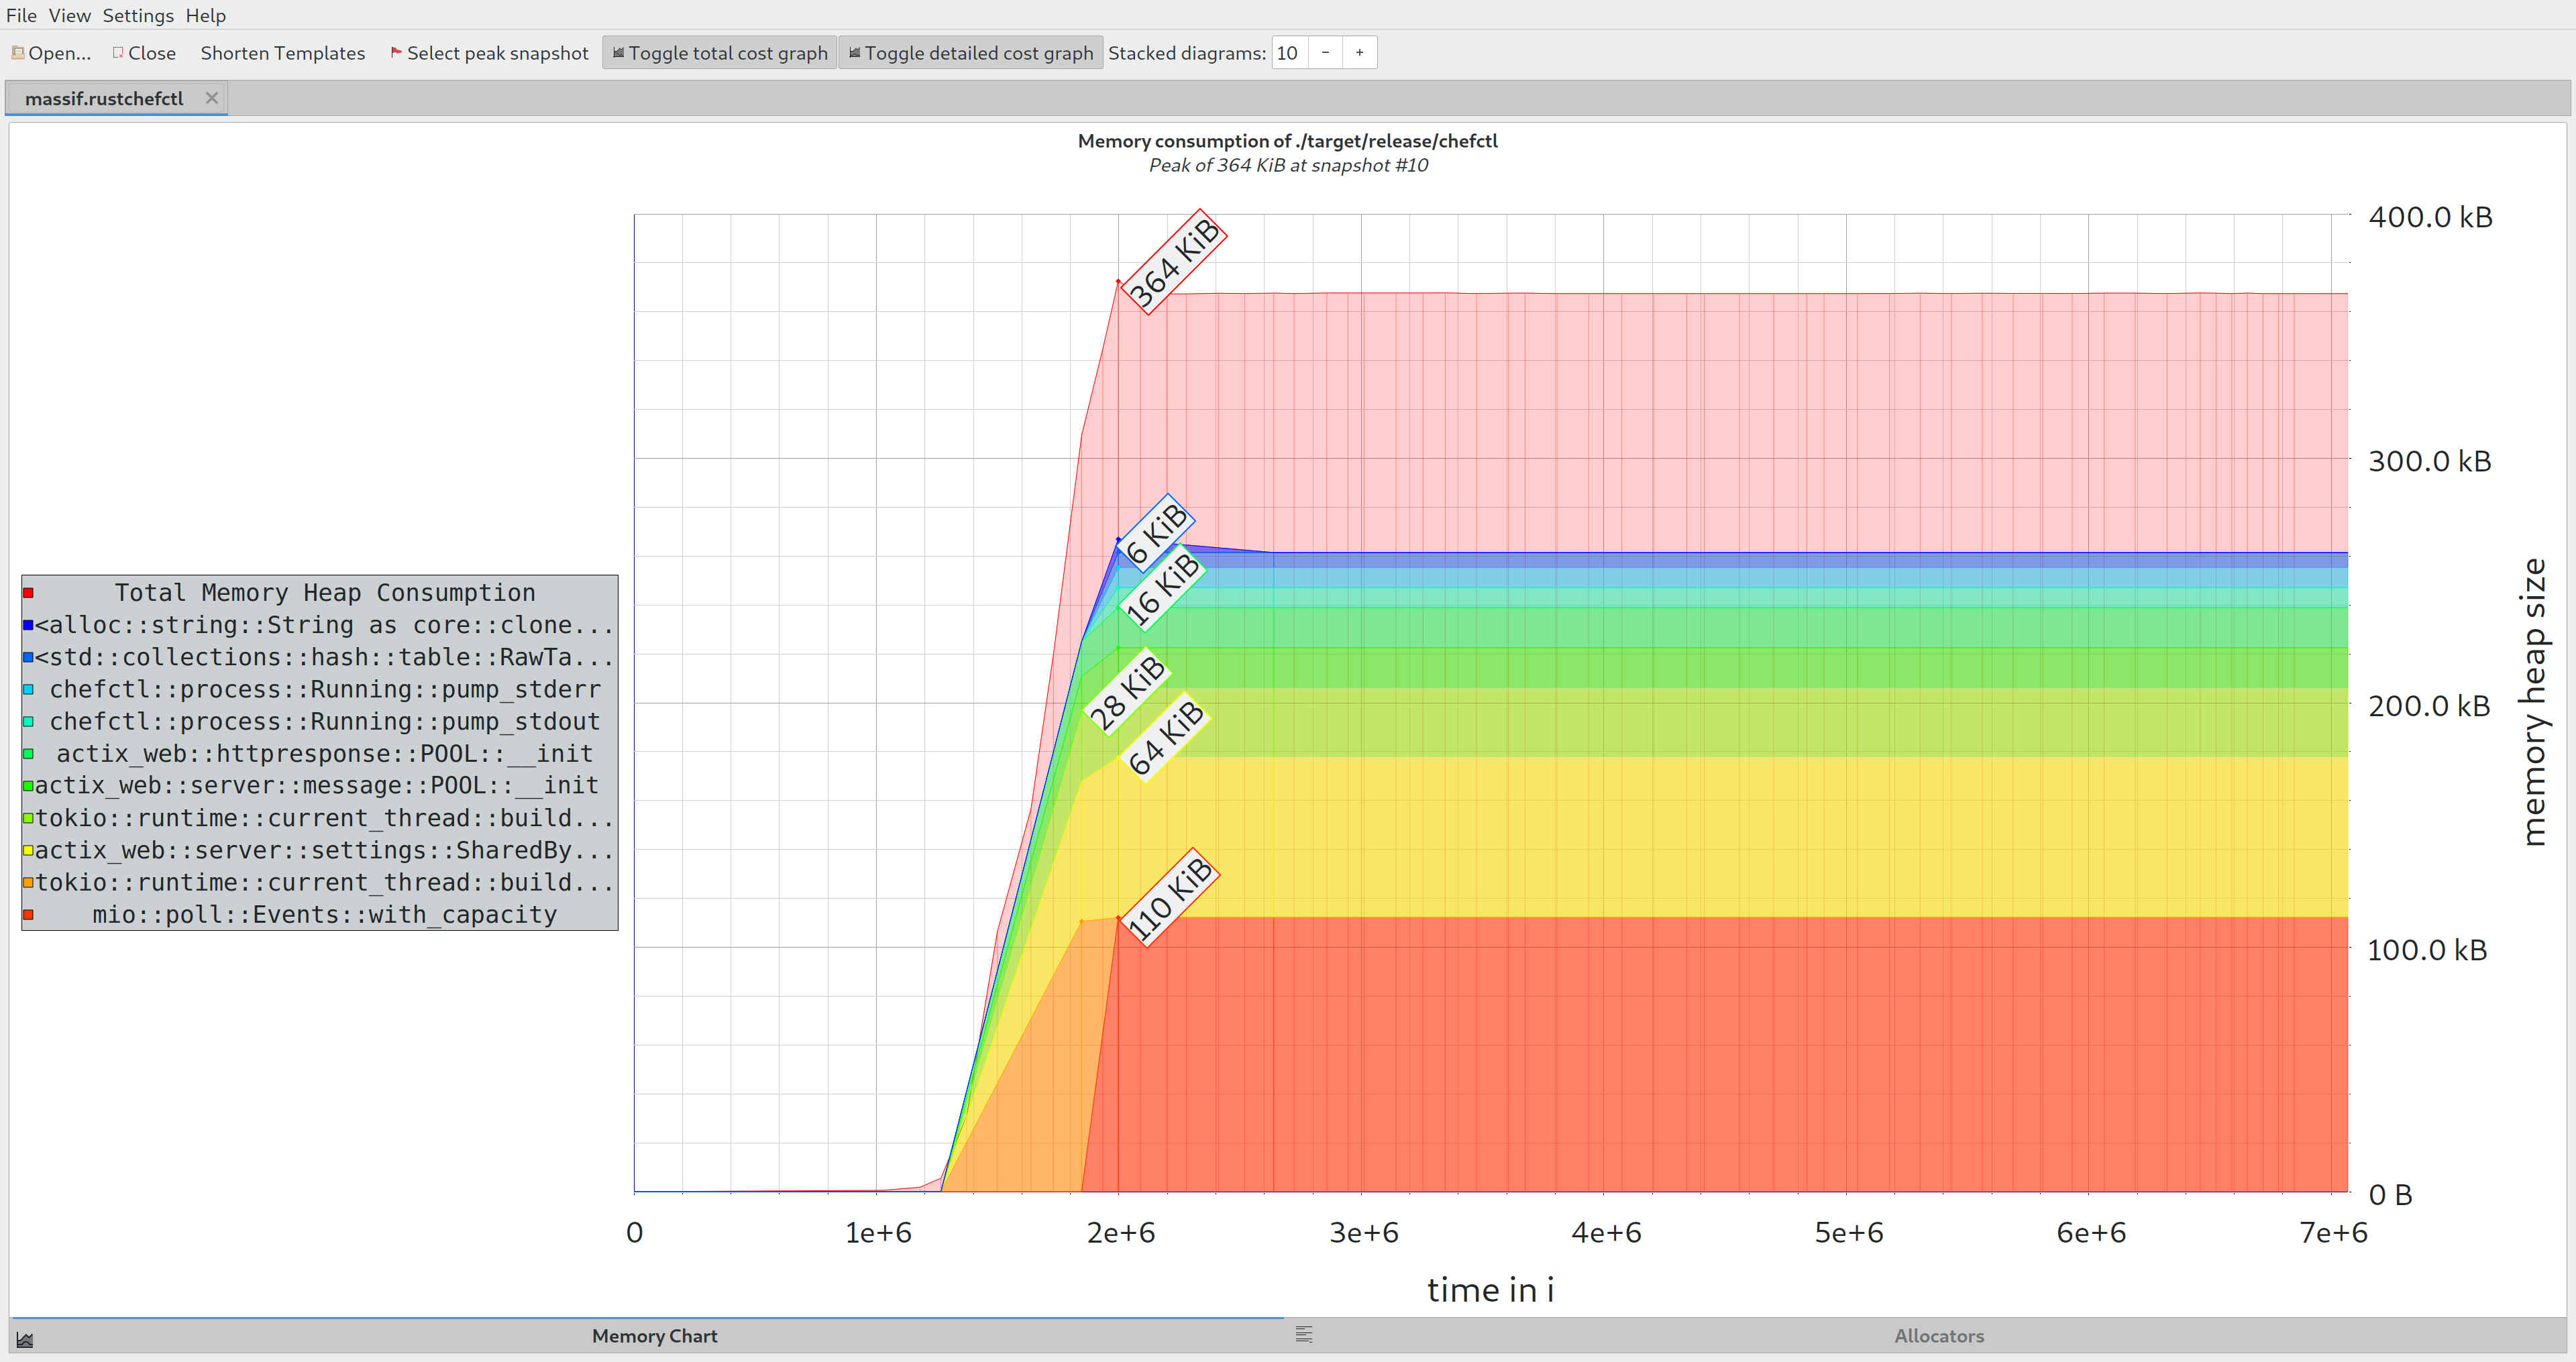Screen dimensions: 2576x1362
Task: Decrease stacked diagrams count
Action: (1325, 53)
